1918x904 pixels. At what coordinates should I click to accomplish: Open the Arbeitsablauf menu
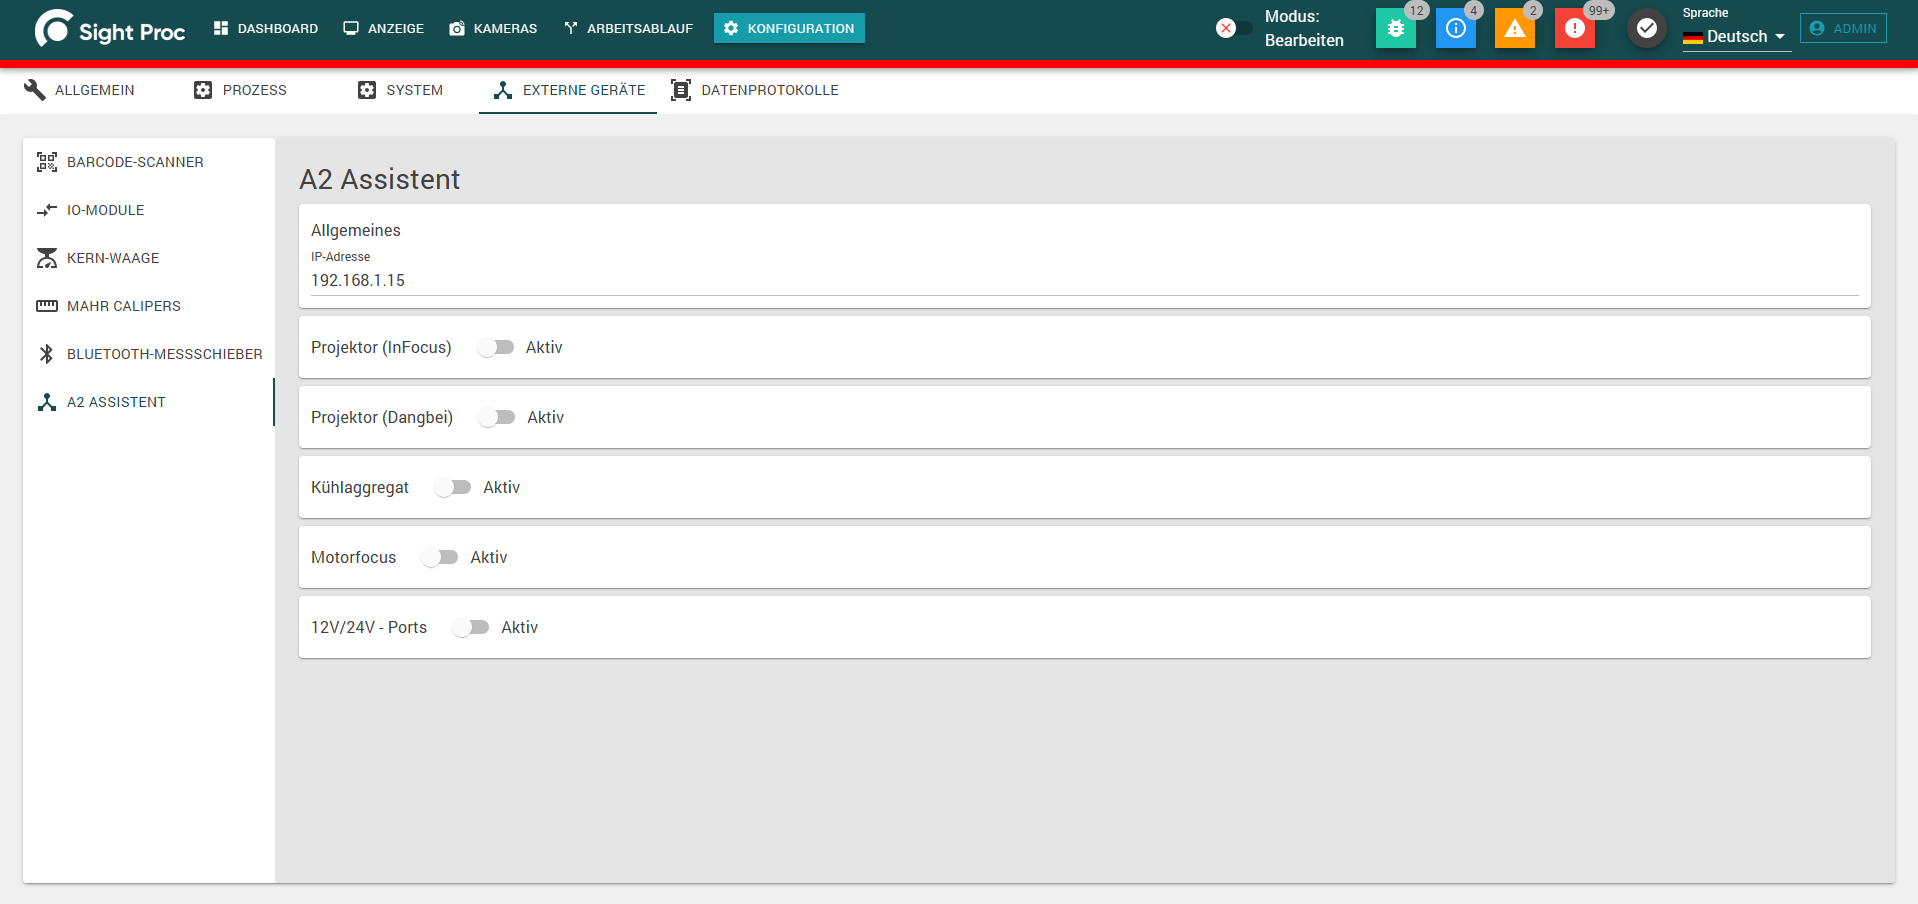(628, 28)
